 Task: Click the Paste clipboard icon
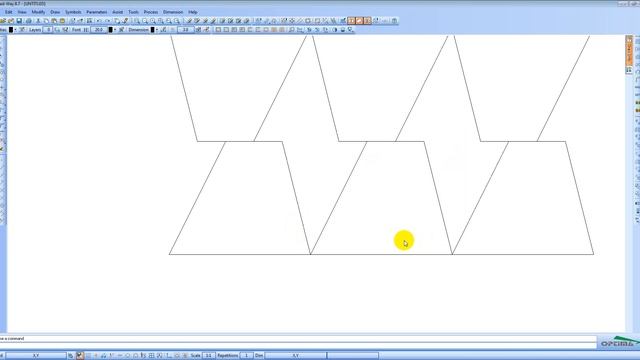(54, 20)
